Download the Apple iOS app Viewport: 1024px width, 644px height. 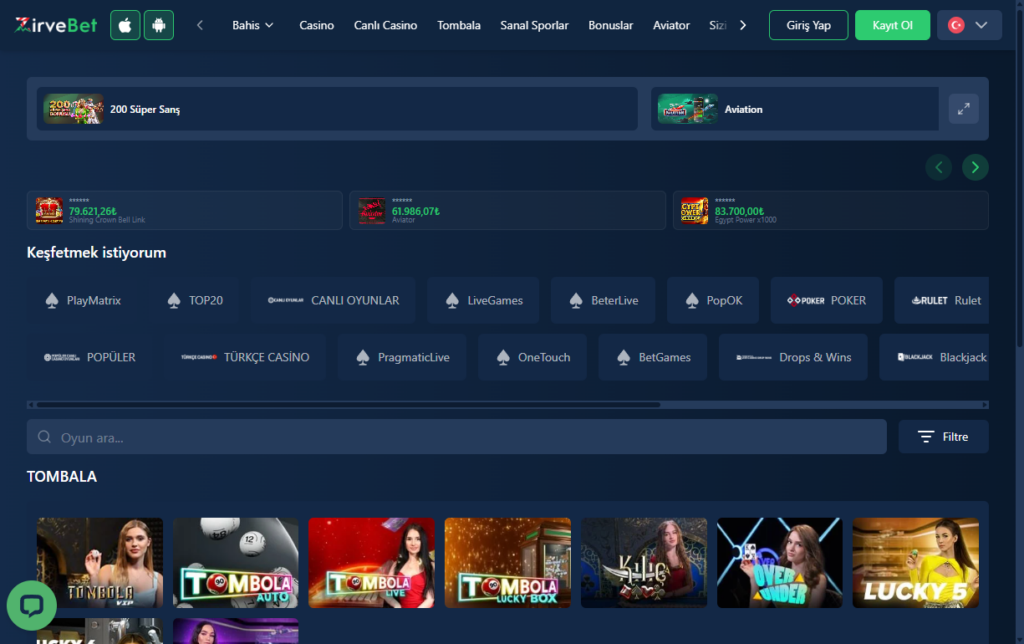[125, 25]
